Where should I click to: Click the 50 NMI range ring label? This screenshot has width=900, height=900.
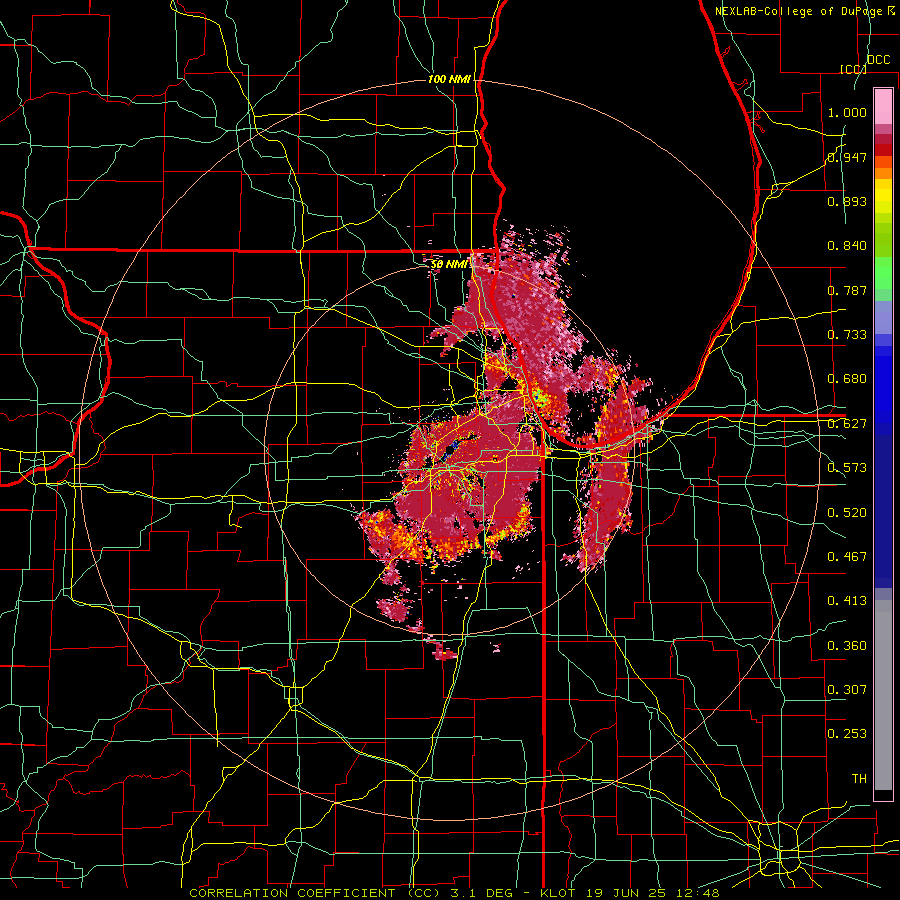click(449, 265)
